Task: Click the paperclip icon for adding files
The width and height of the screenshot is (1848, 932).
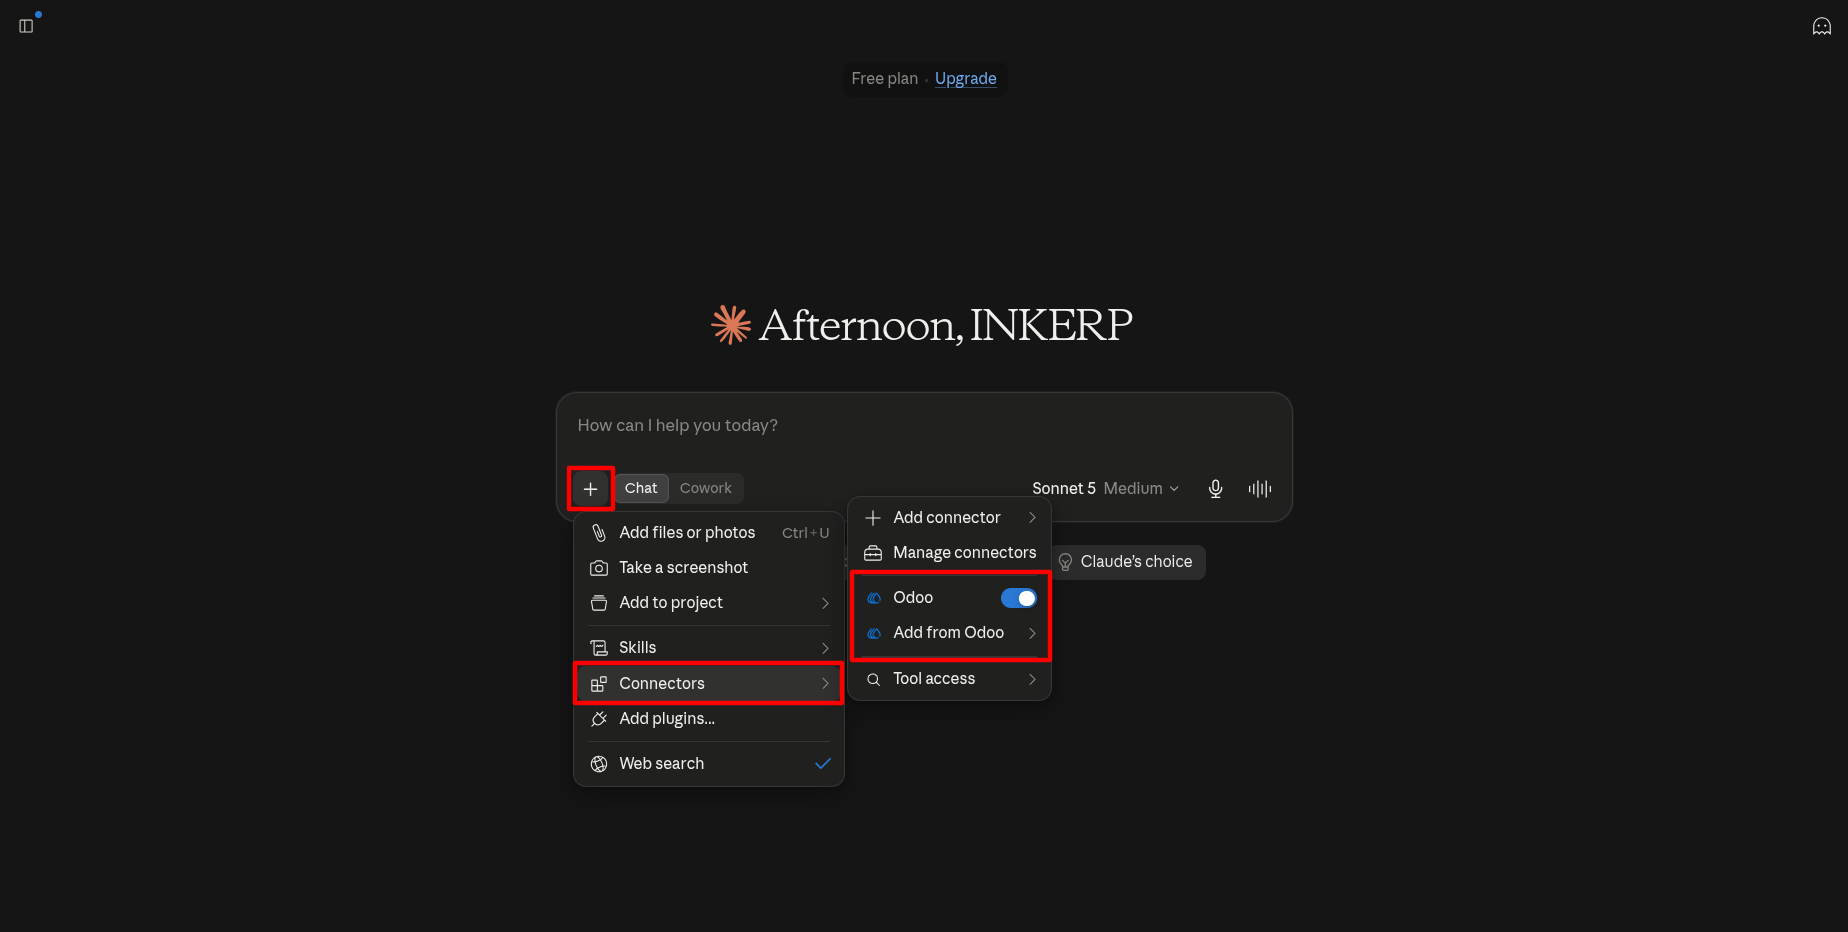Action: [x=599, y=533]
